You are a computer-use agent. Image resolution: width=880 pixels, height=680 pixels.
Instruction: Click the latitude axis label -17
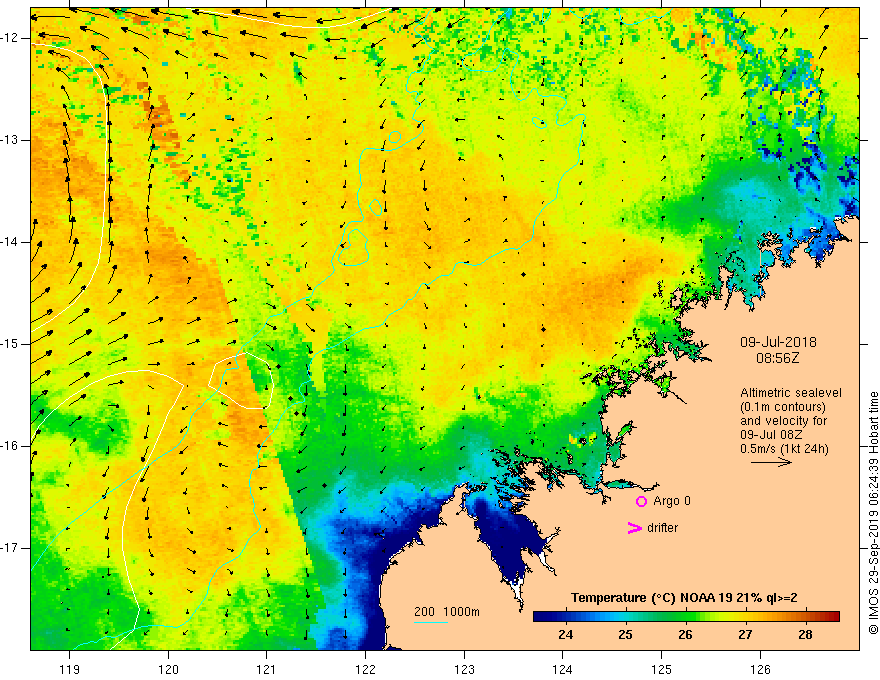click(x=10, y=548)
